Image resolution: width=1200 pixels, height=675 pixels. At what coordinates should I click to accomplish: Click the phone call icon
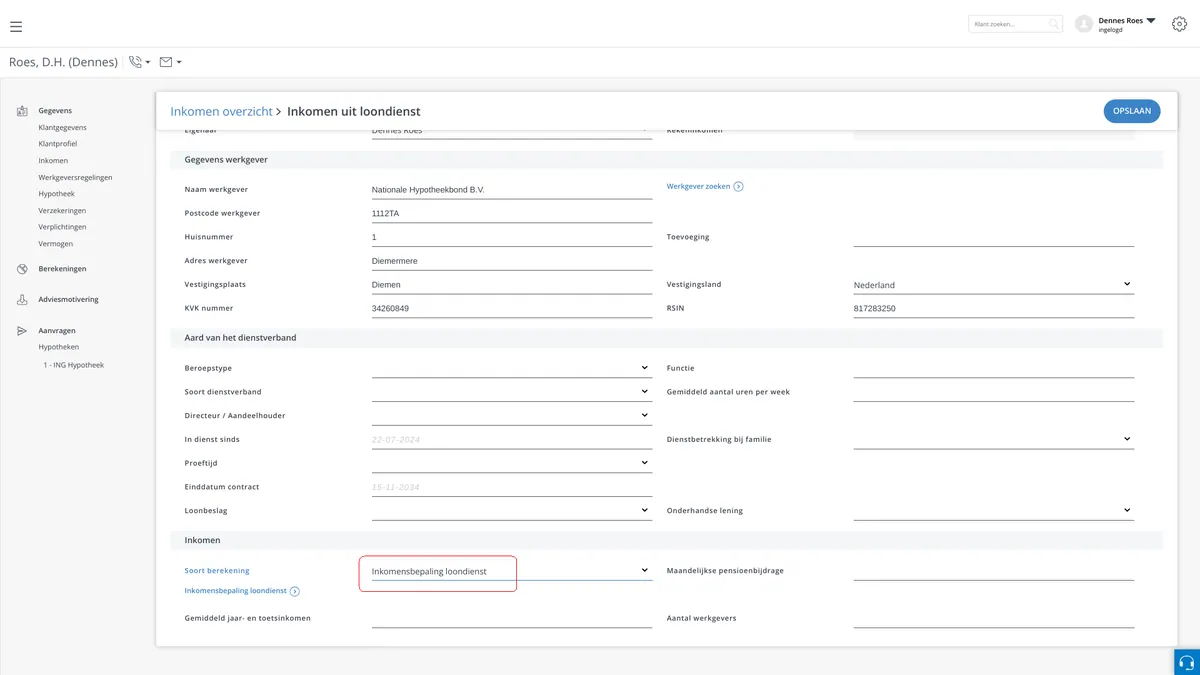[x=136, y=62]
